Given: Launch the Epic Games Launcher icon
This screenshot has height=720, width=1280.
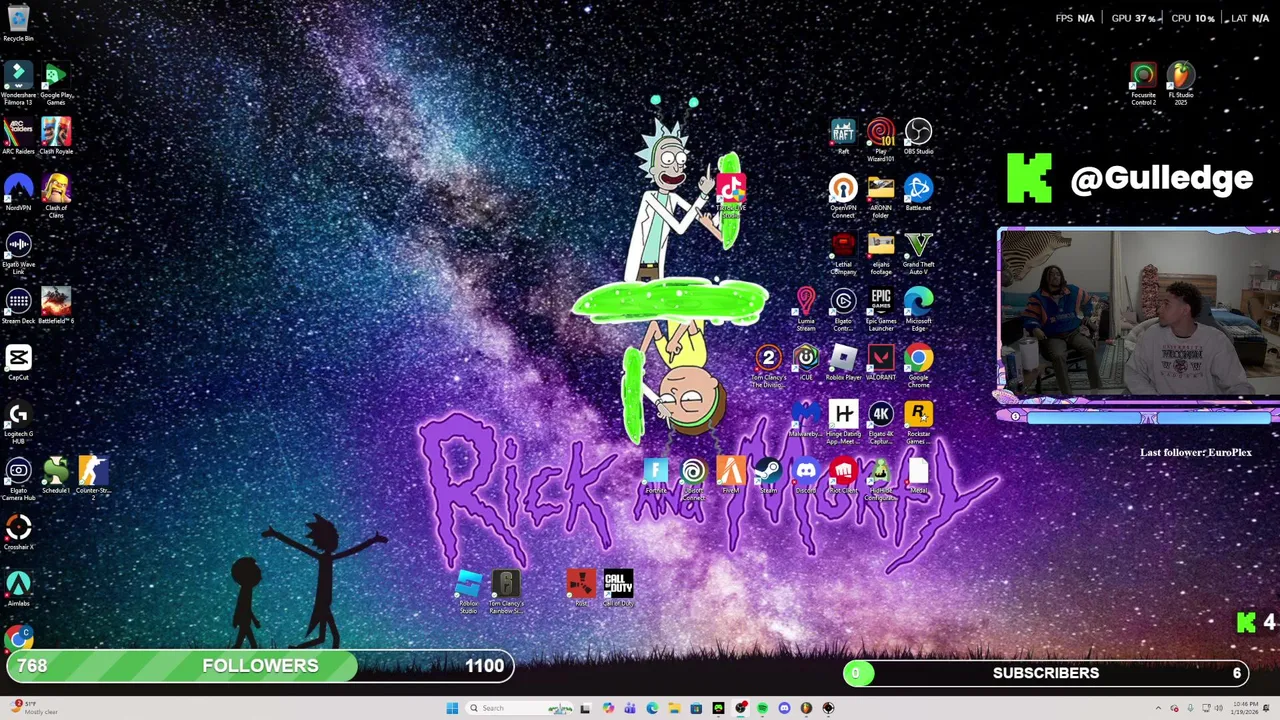Looking at the screenshot, I should coord(881,310).
